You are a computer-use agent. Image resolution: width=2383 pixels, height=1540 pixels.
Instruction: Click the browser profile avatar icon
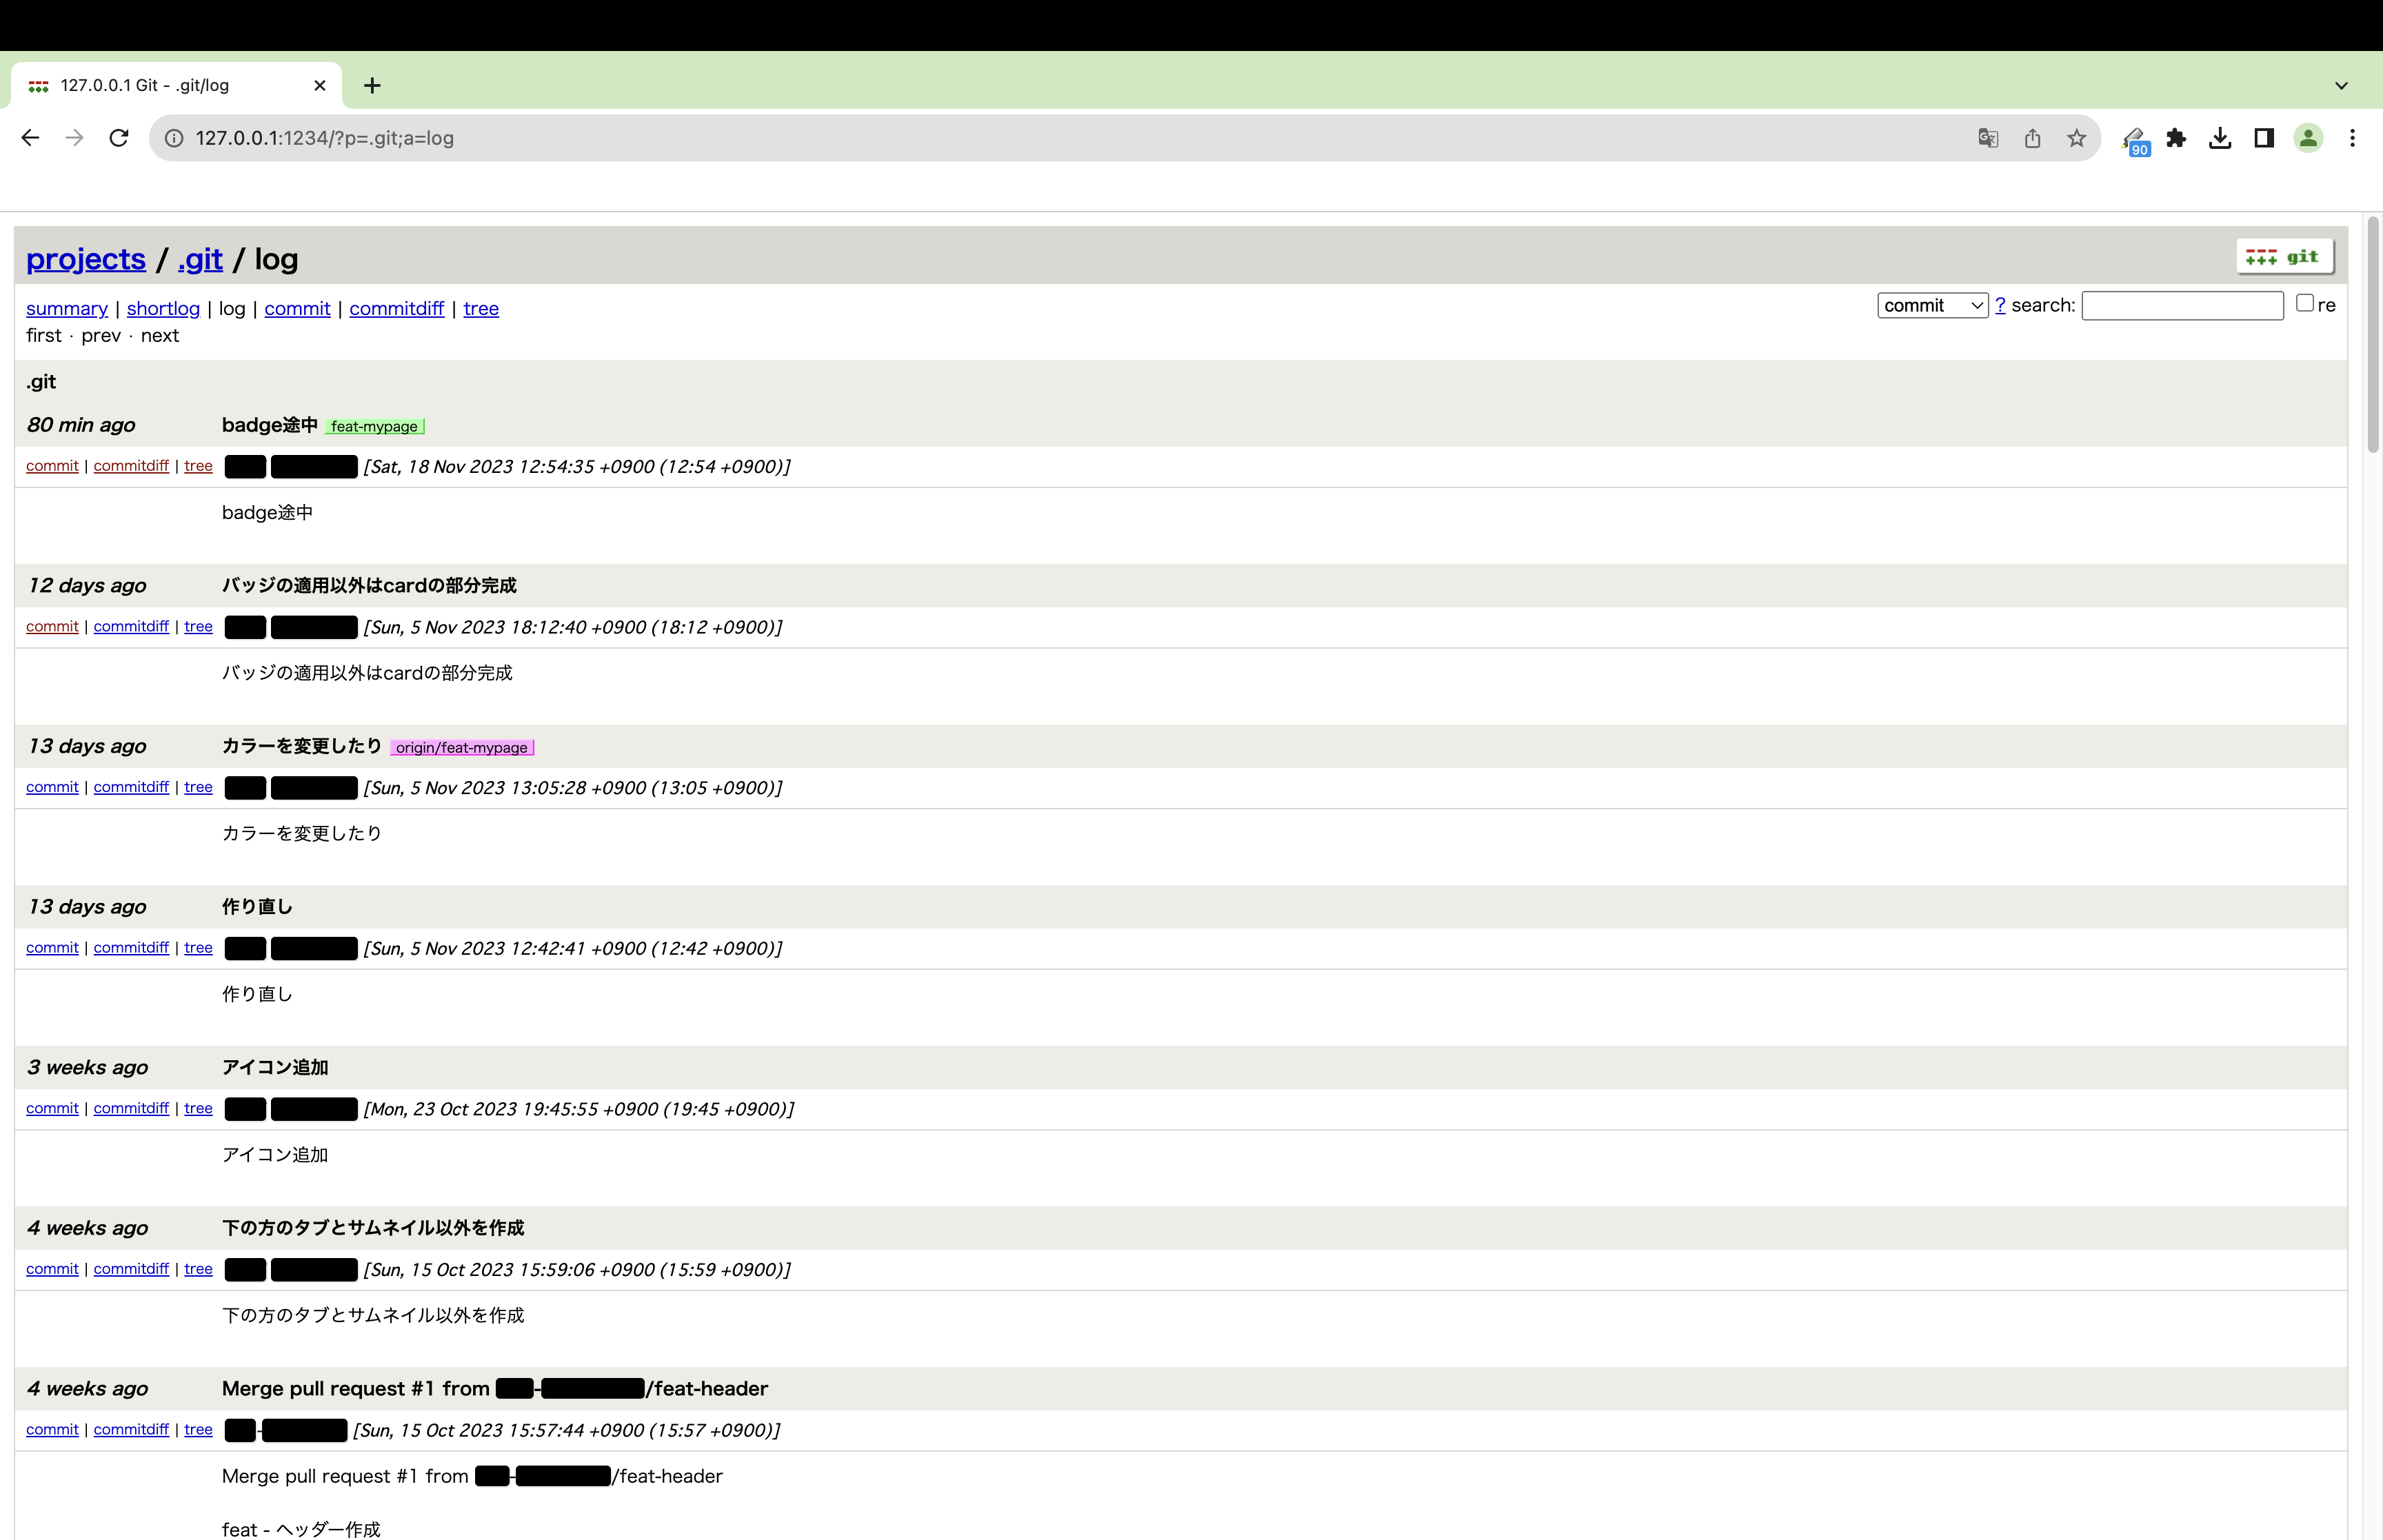coord(2308,138)
